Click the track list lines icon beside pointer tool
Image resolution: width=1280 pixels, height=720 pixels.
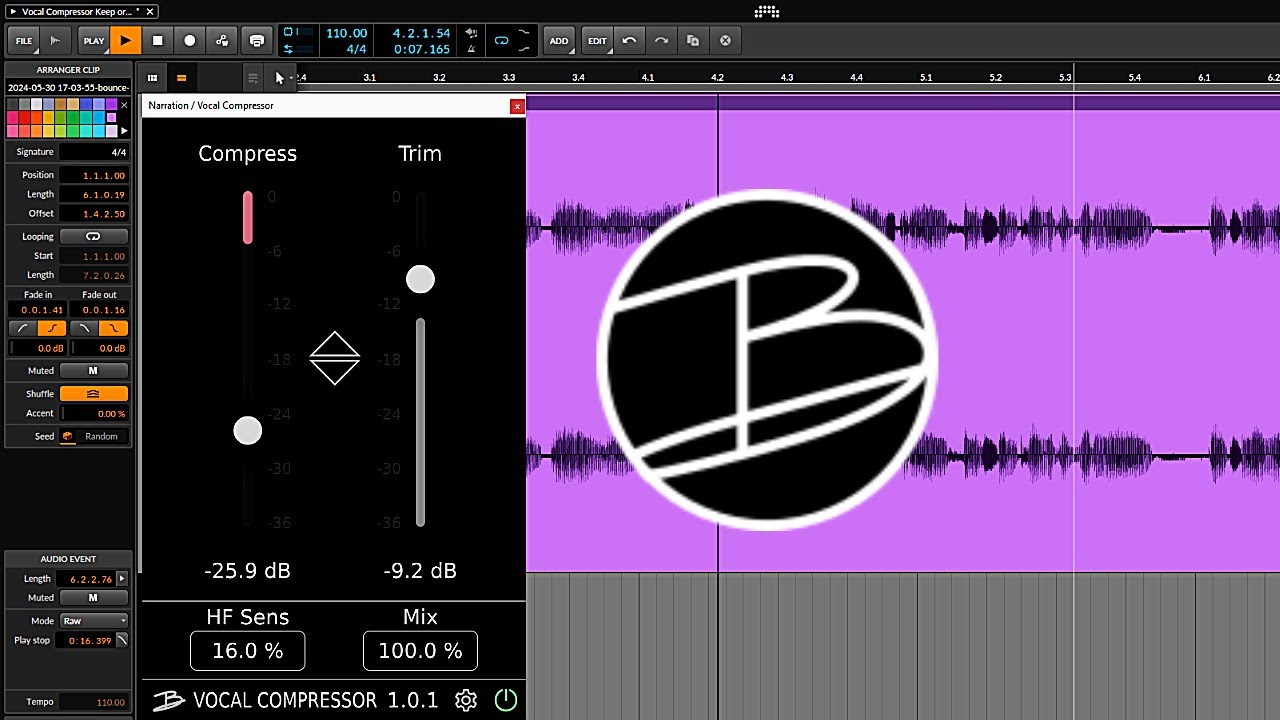tap(253, 77)
